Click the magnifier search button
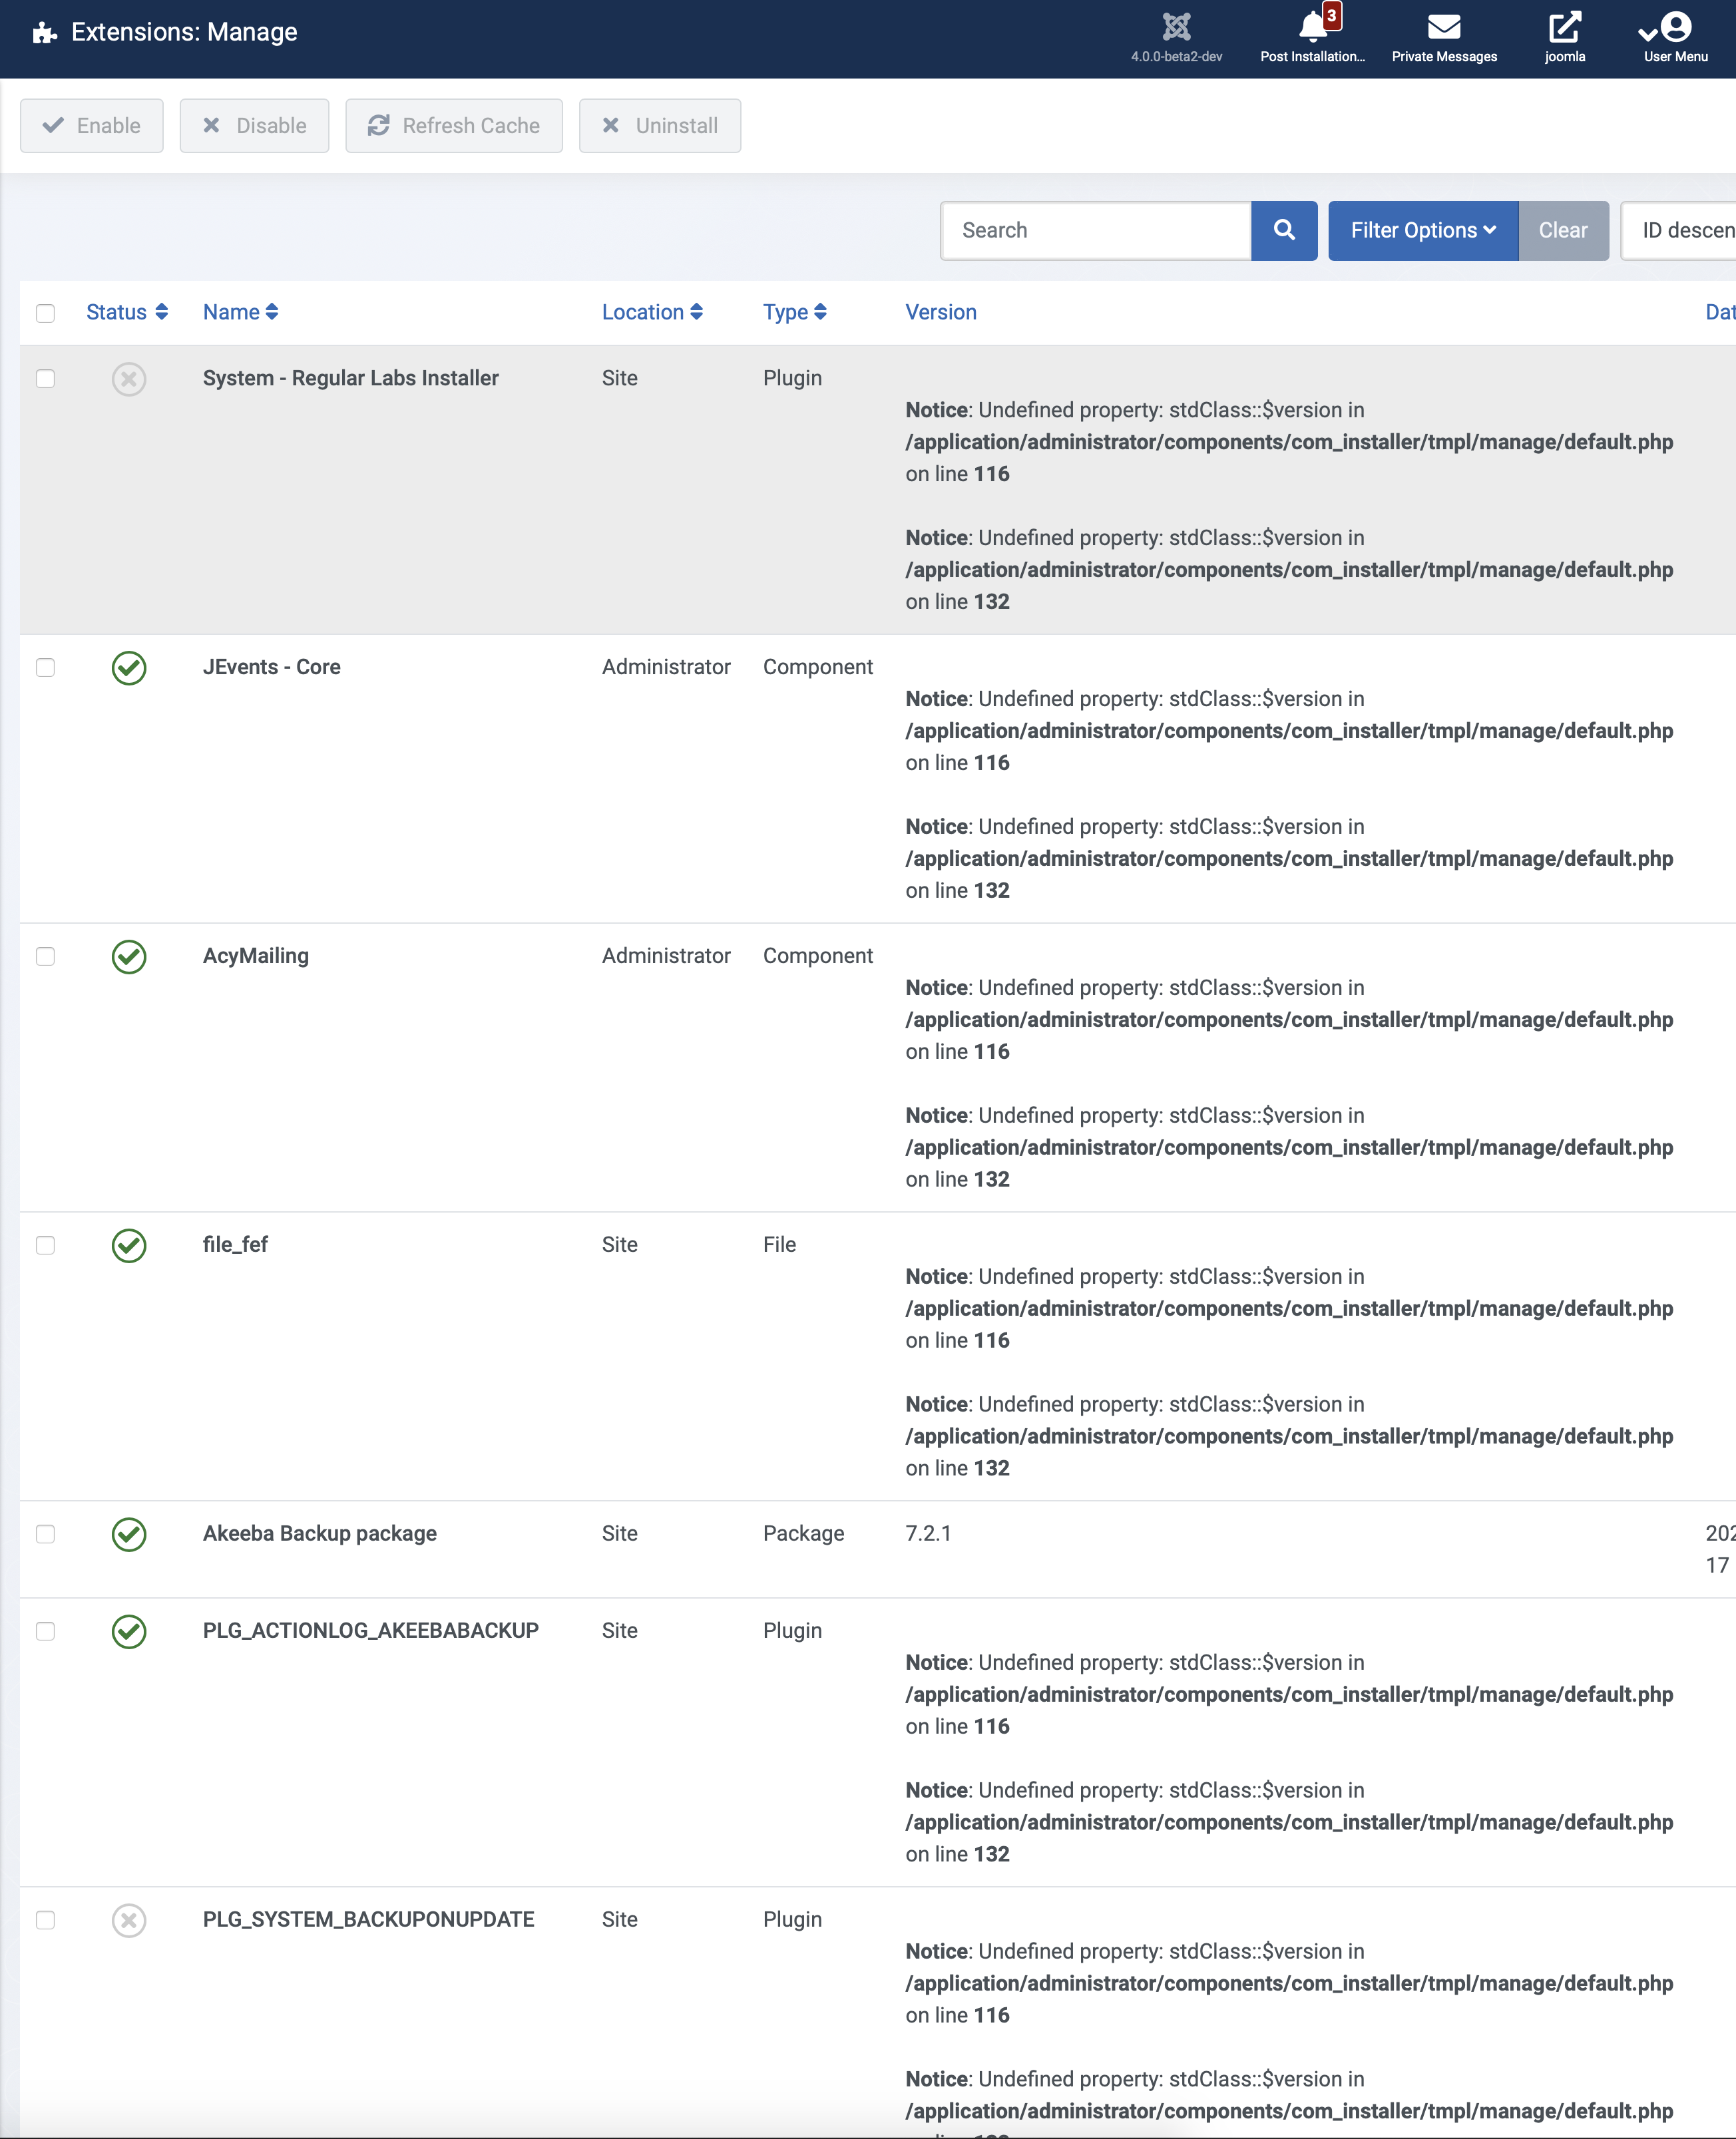1736x2139 pixels. [1284, 230]
